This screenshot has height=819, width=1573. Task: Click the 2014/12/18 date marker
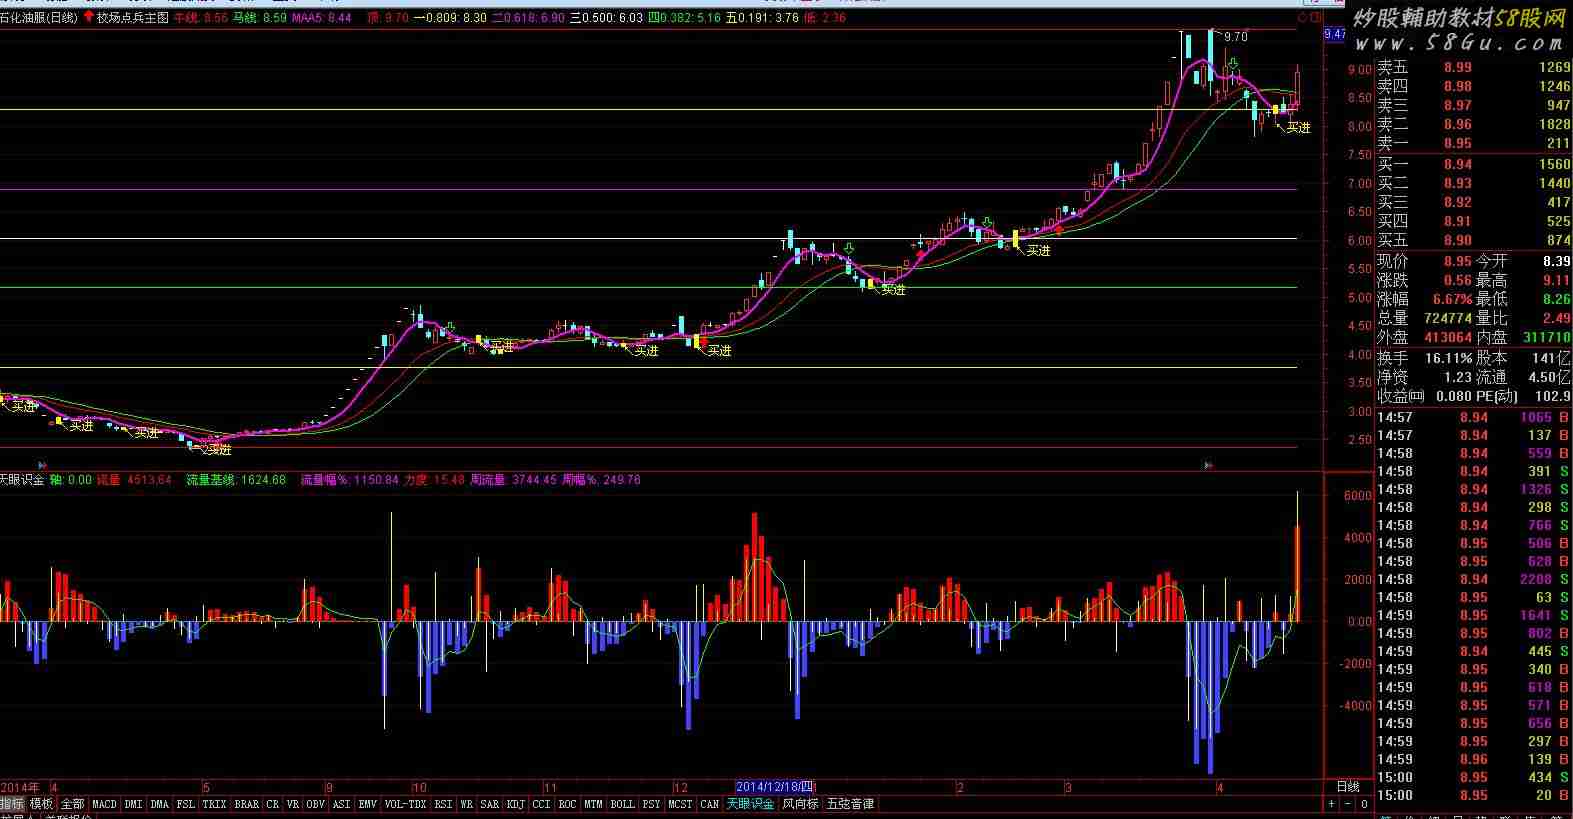(776, 787)
